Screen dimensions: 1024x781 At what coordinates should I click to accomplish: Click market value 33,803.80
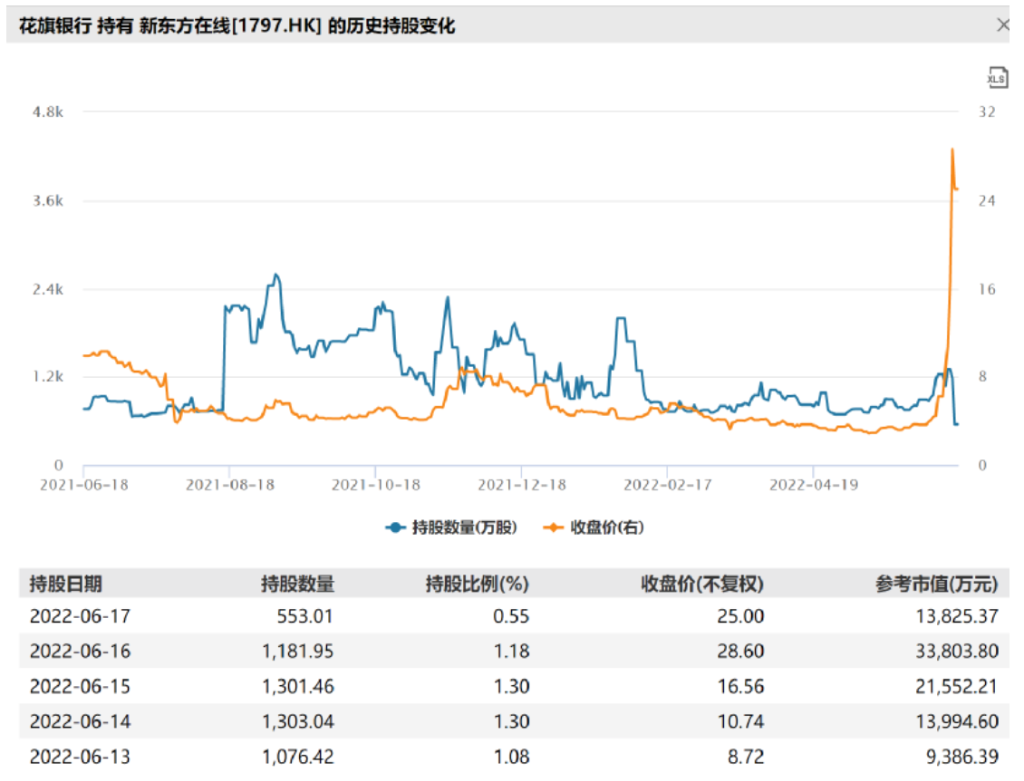point(957,651)
